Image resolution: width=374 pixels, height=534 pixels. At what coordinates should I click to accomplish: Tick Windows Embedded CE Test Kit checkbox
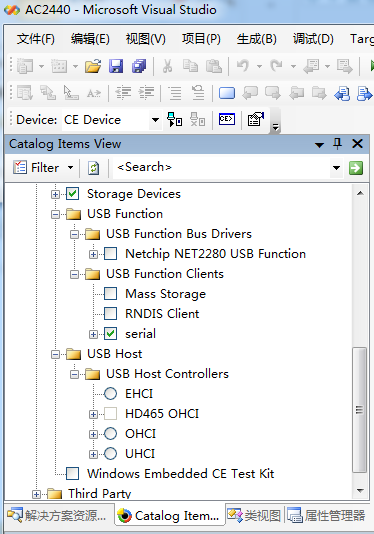coord(72,474)
